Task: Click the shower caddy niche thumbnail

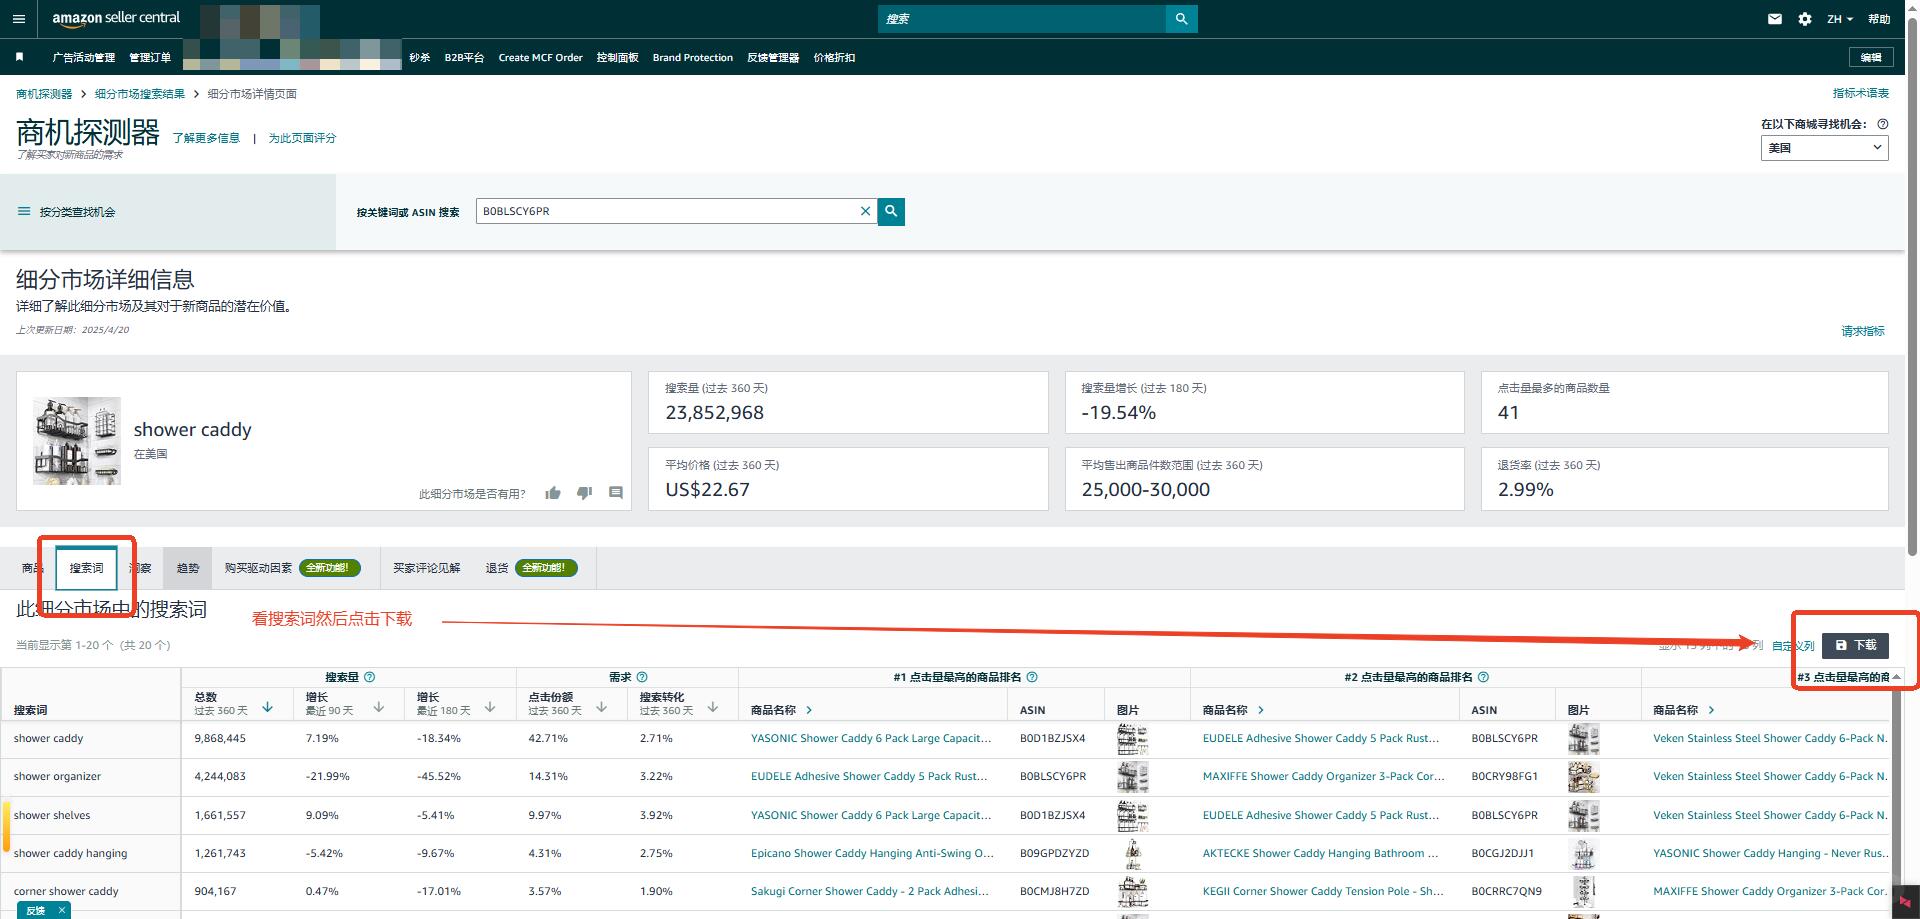Action: pyautogui.click(x=77, y=441)
